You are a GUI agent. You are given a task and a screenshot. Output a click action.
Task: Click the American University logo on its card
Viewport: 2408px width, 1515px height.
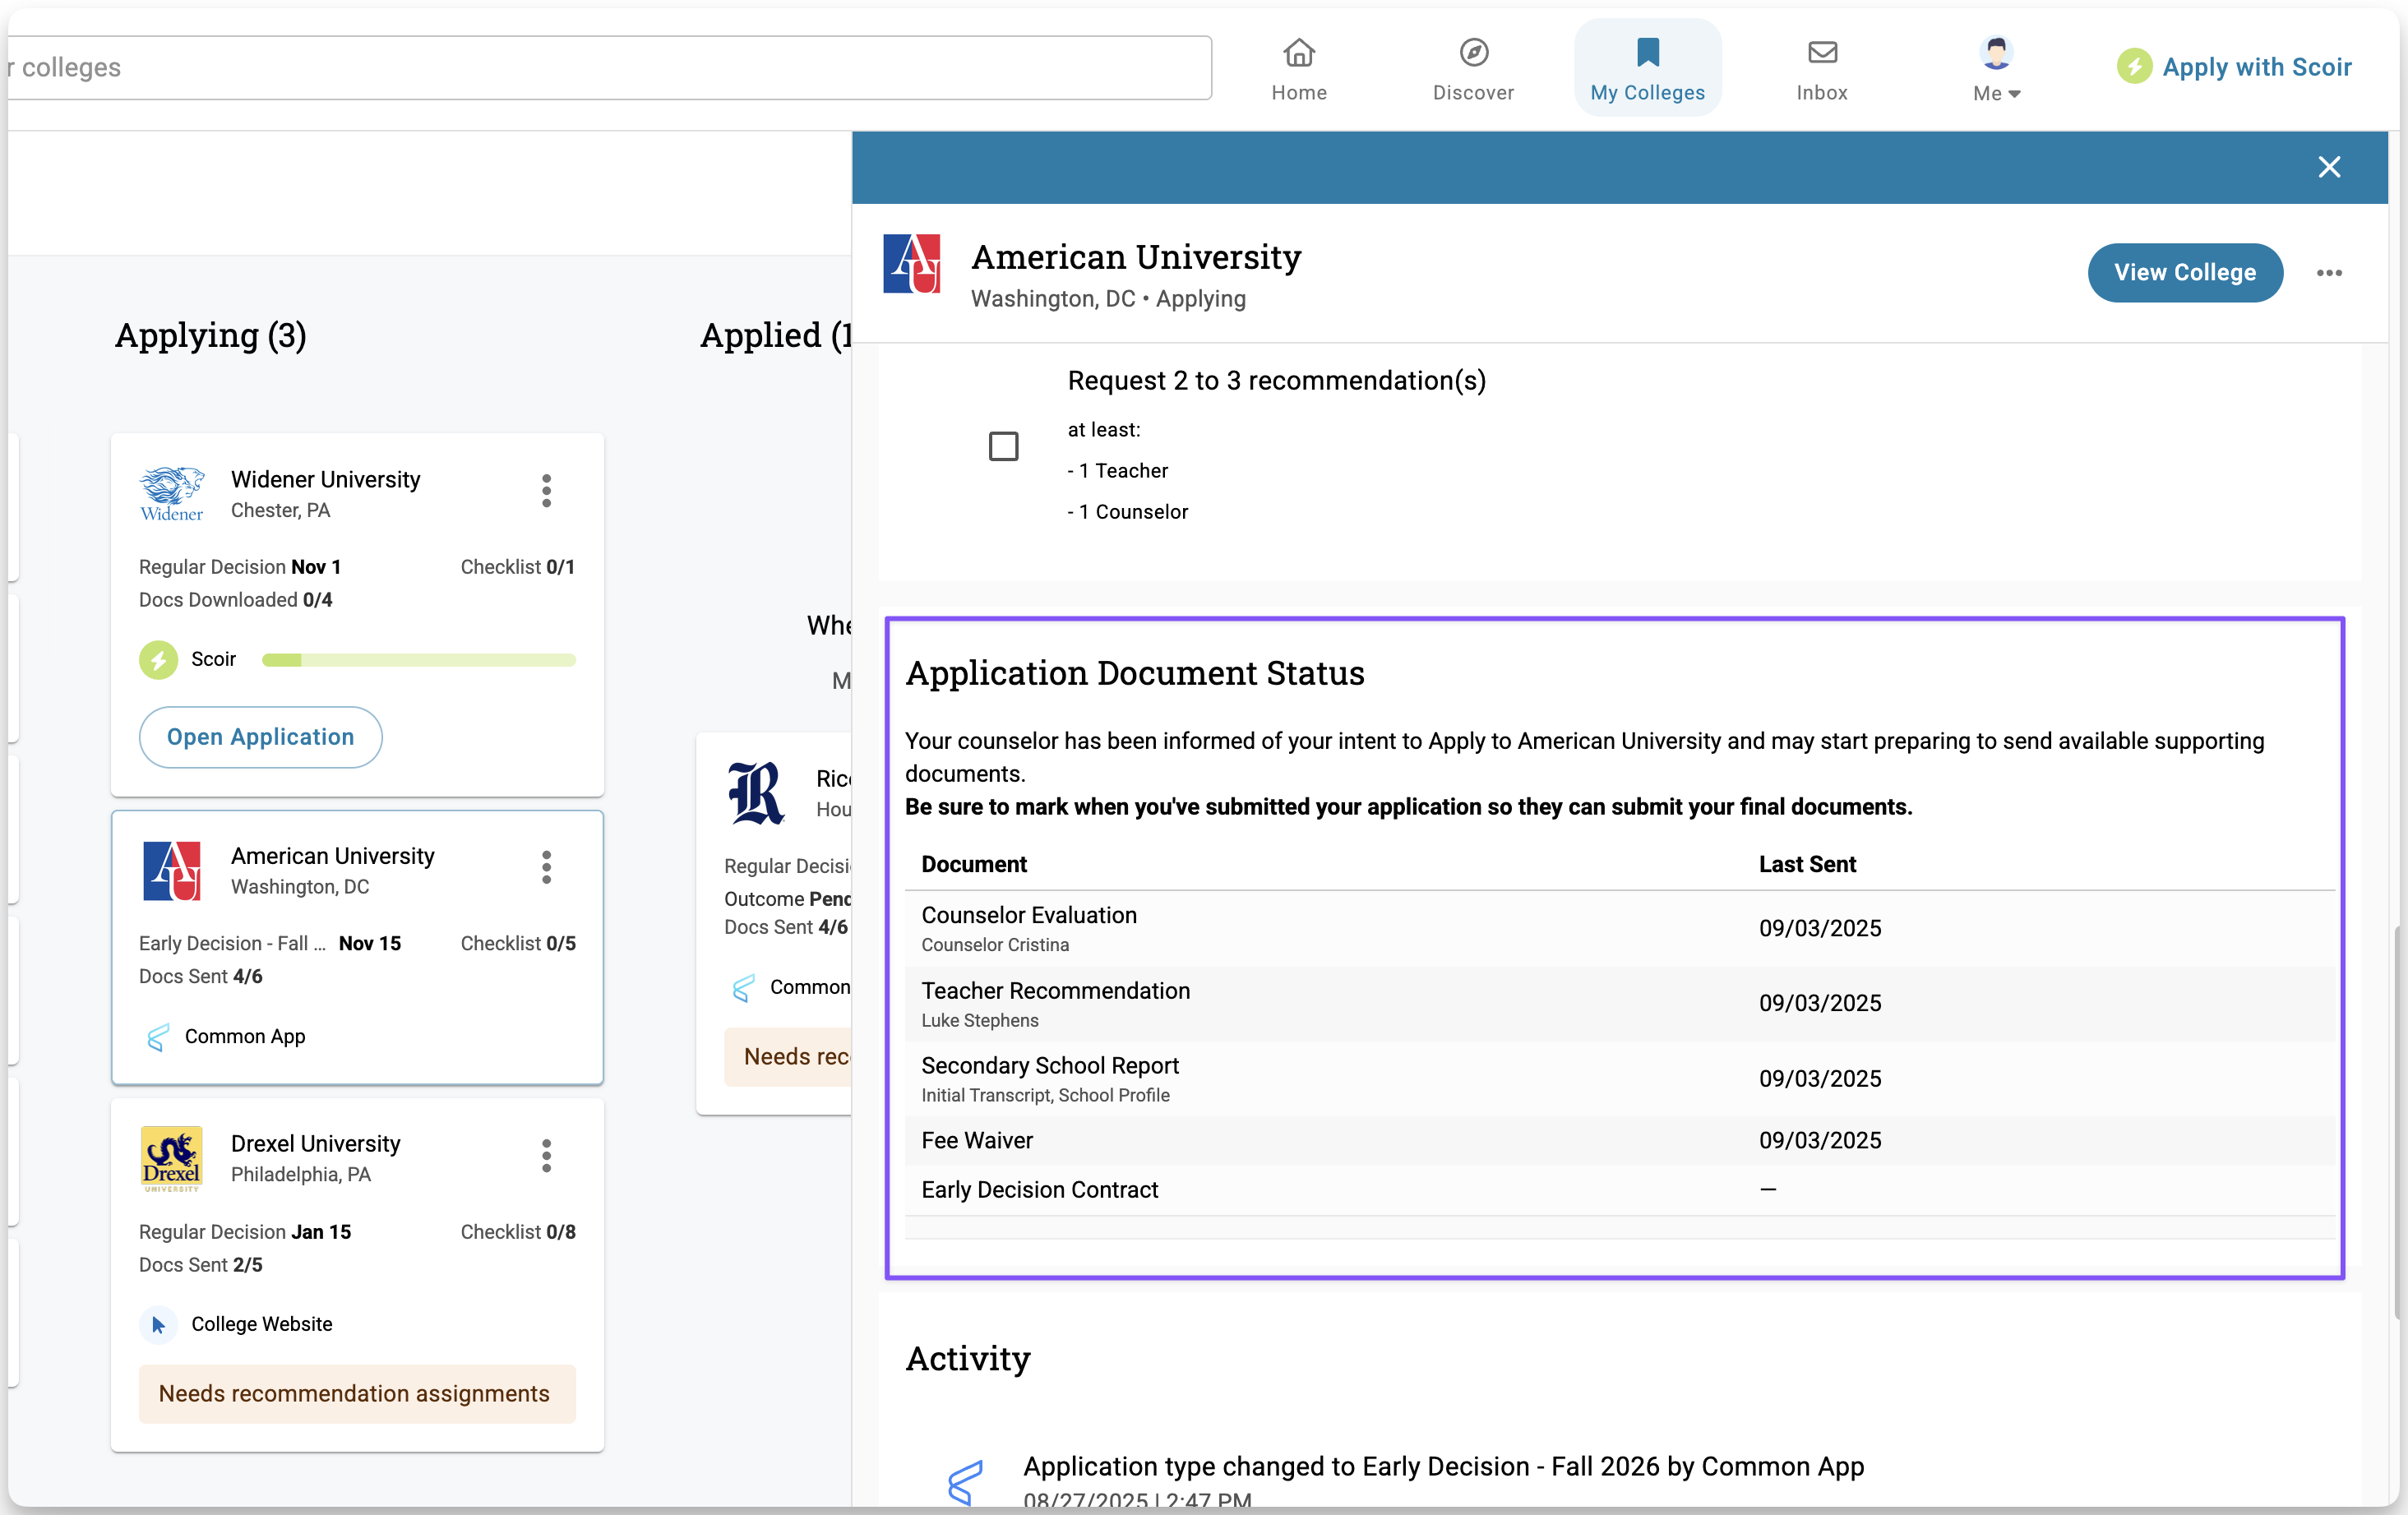(x=171, y=870)
